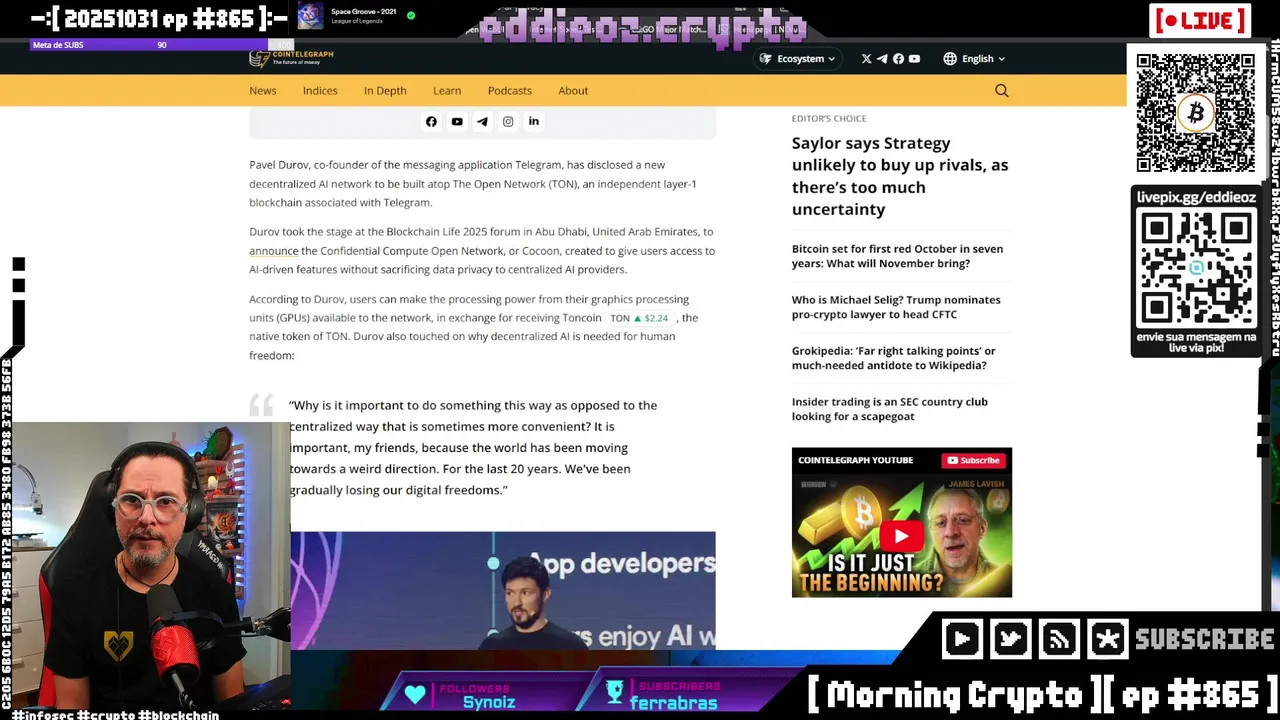Open the Facebook icon in top header

pos(898,59)
